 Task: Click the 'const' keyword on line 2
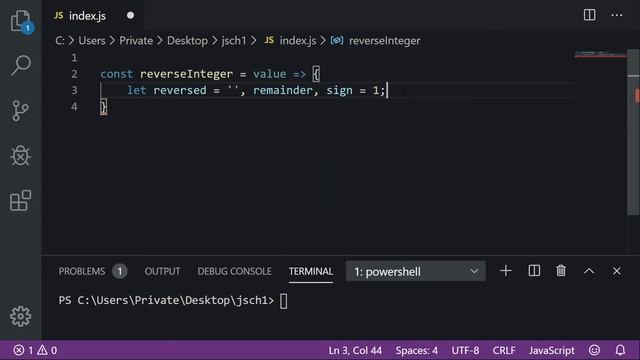(116, 74)
